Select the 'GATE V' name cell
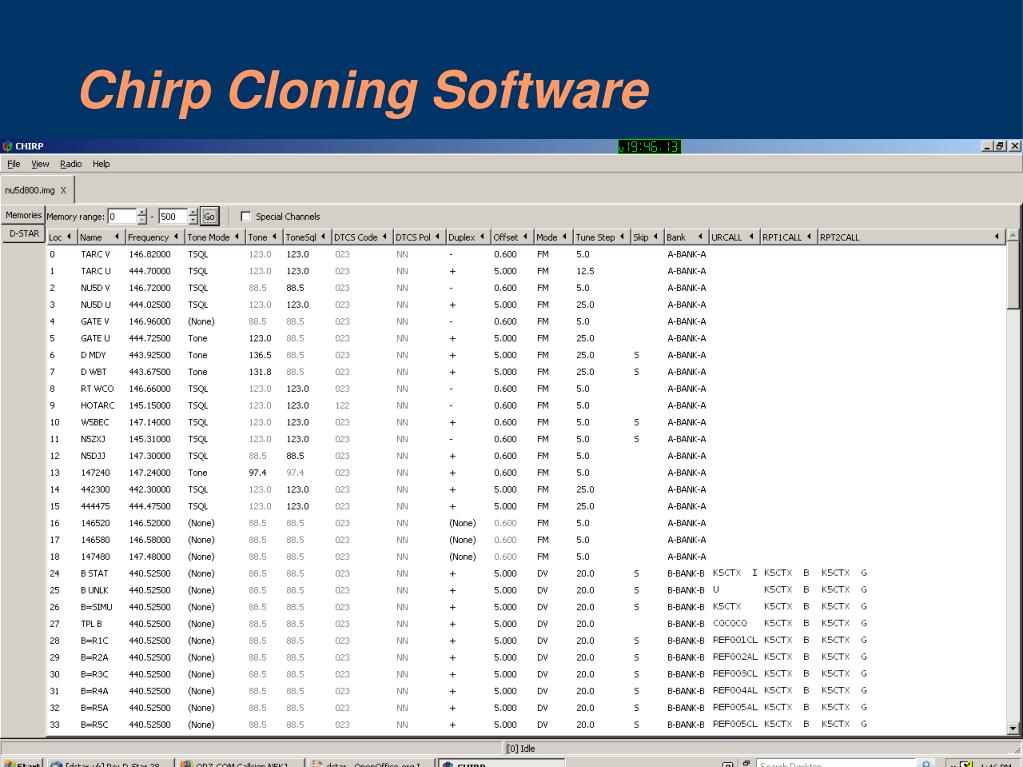The image size is (1023, 767). [x=95, y=322]
